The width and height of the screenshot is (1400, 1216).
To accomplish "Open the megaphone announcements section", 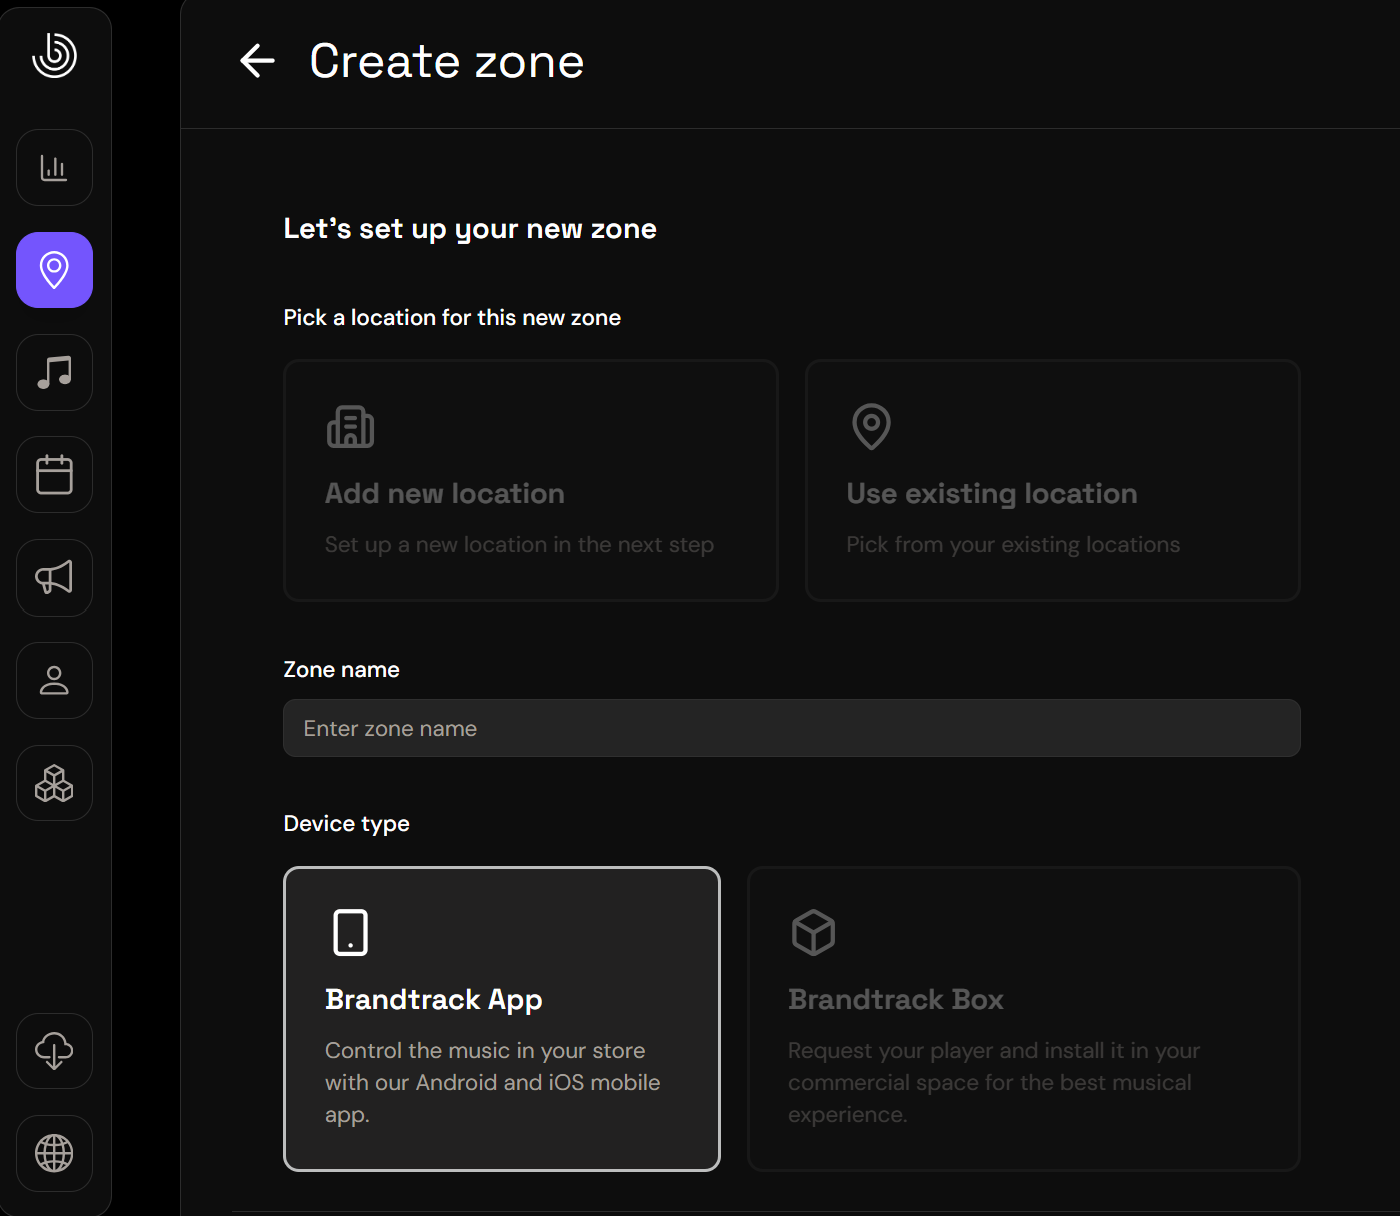I will click(x=54, y=578).
